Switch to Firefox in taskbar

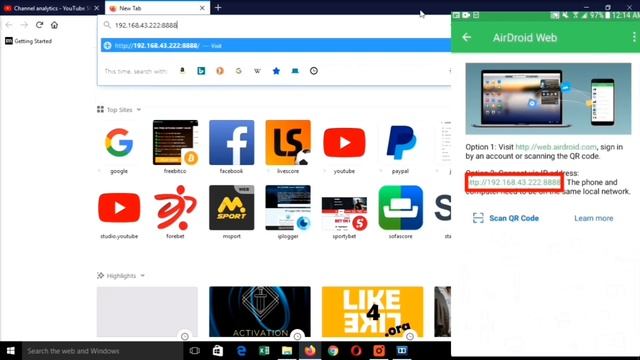(310, 351)
